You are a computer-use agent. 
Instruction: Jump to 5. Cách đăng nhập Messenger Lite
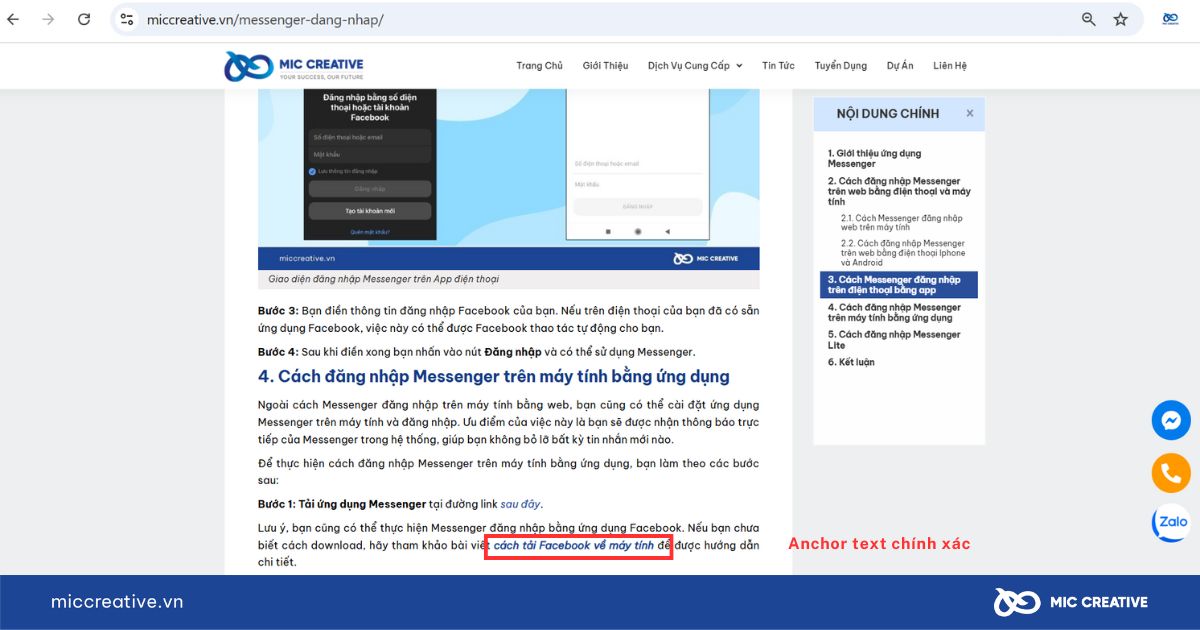[894, 340]
